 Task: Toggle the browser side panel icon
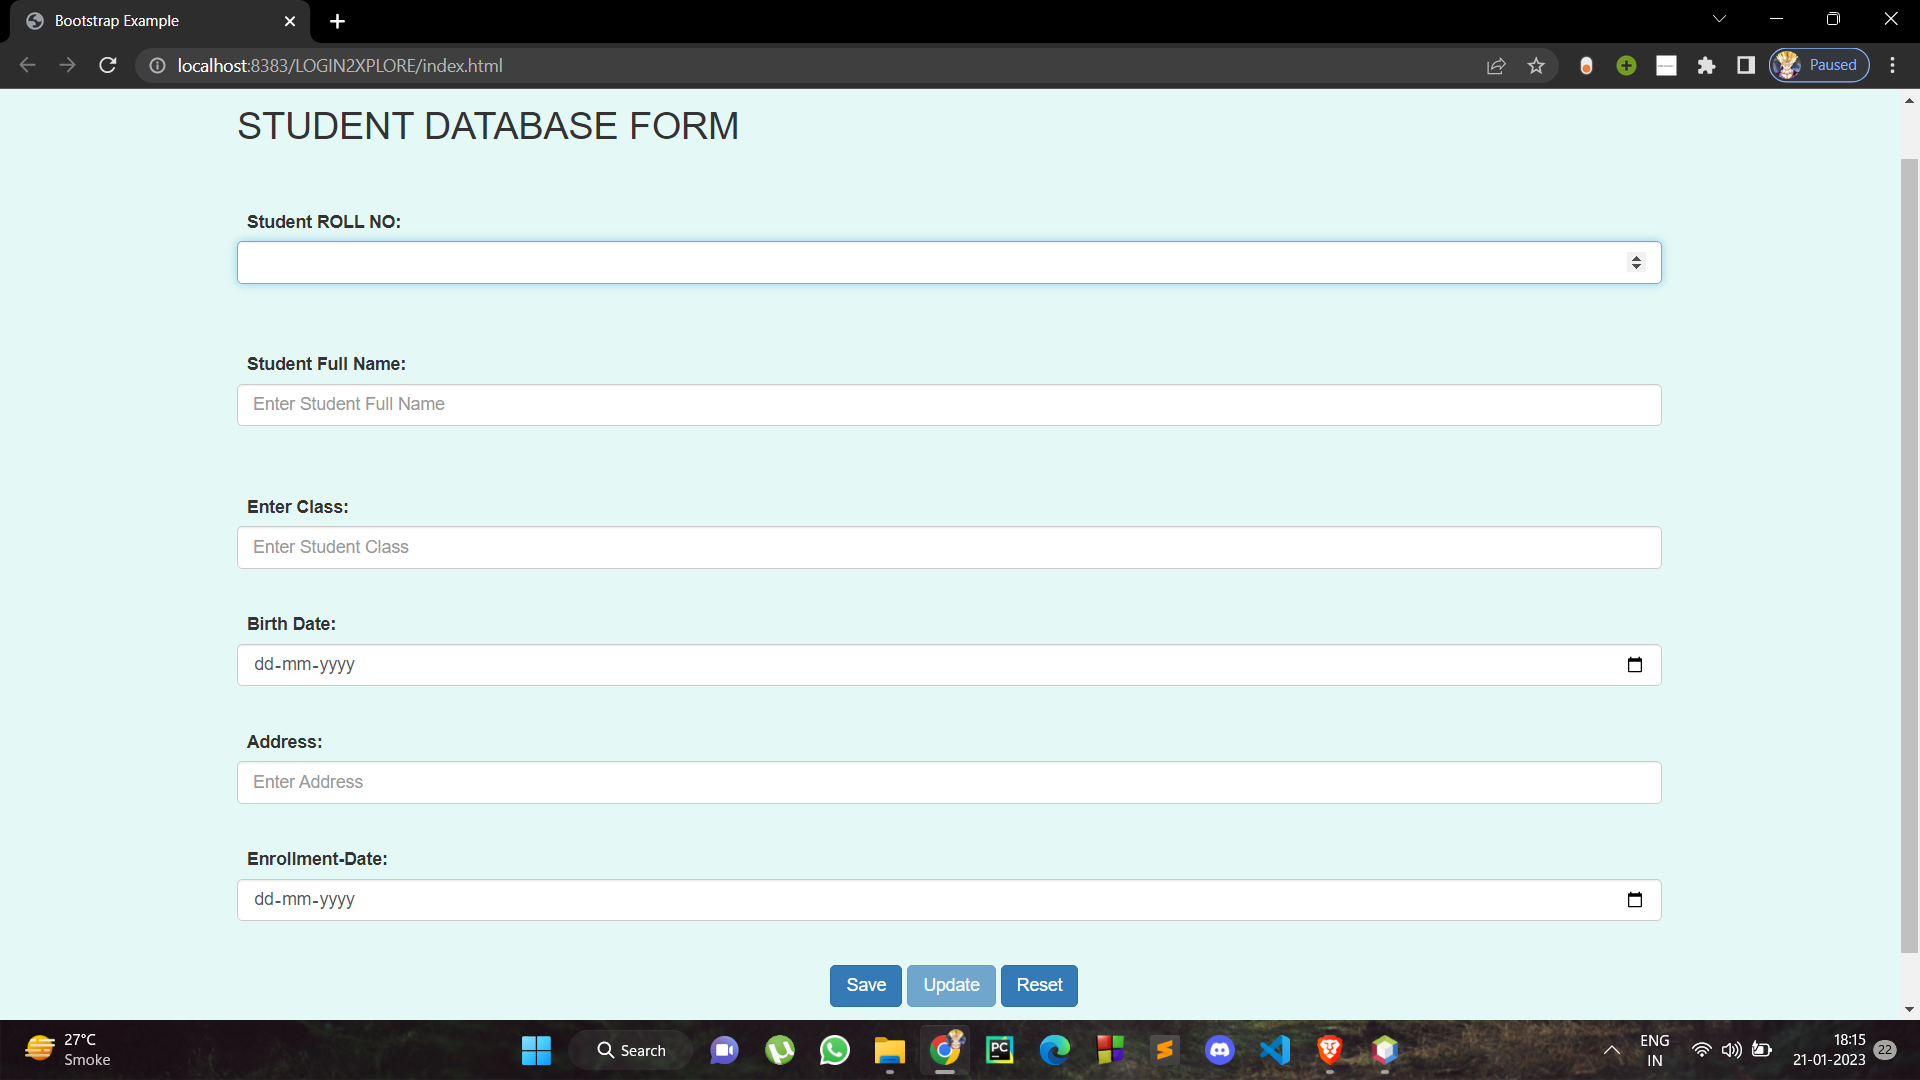click(1746, 66)
